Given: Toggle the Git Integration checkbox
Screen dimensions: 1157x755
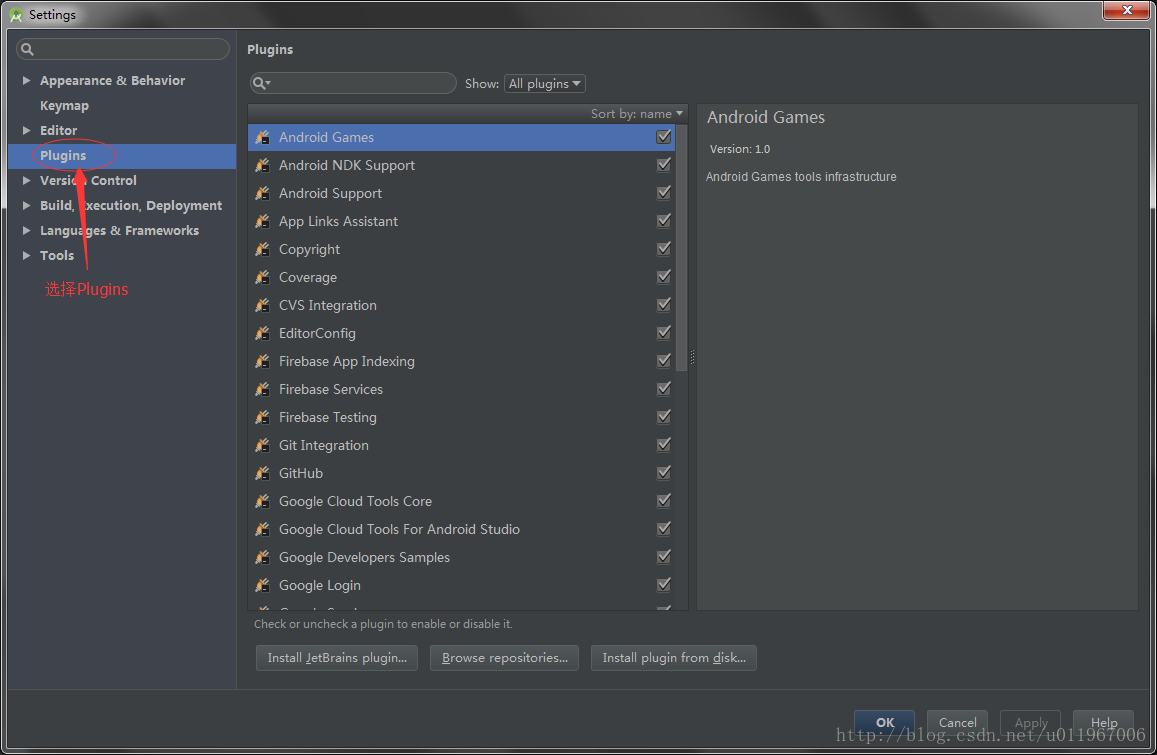Looking at the screenshot, I should point(663,445).
